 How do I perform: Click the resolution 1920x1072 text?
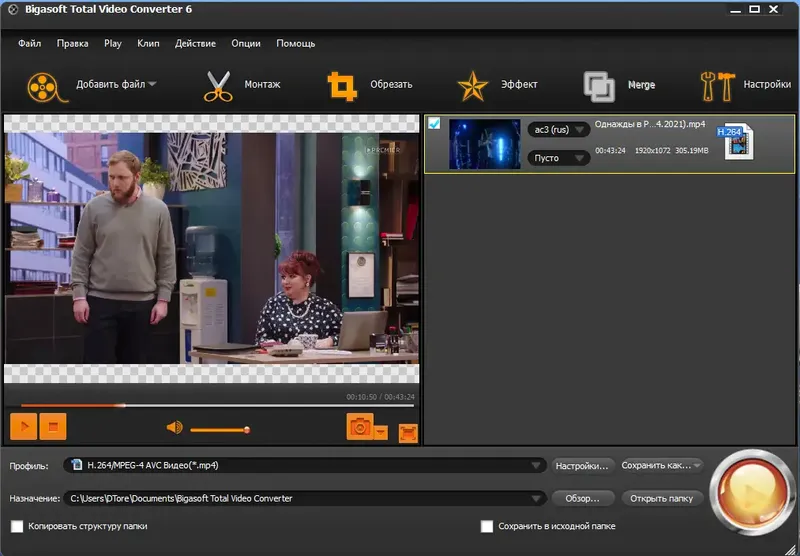pyautogui.click(x=653, y=150)
